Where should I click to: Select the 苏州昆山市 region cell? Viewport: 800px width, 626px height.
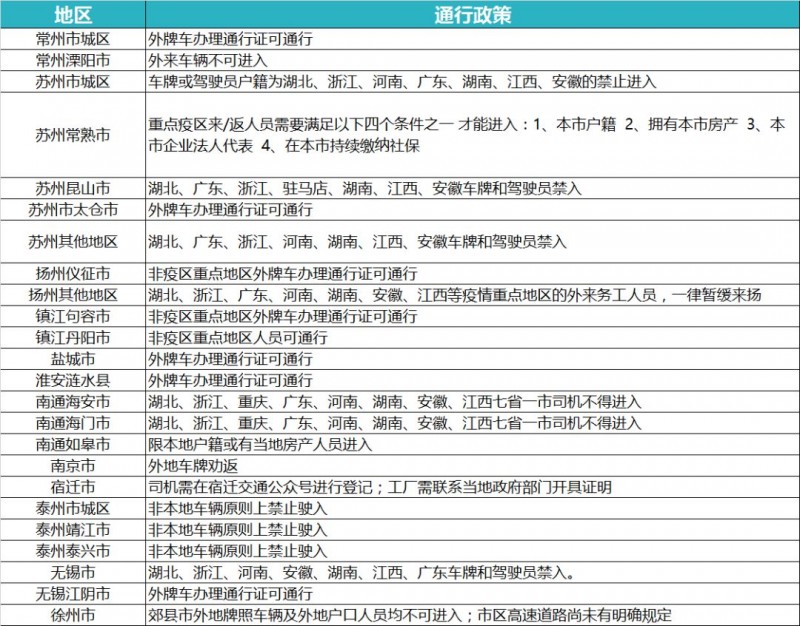point(73,189)
